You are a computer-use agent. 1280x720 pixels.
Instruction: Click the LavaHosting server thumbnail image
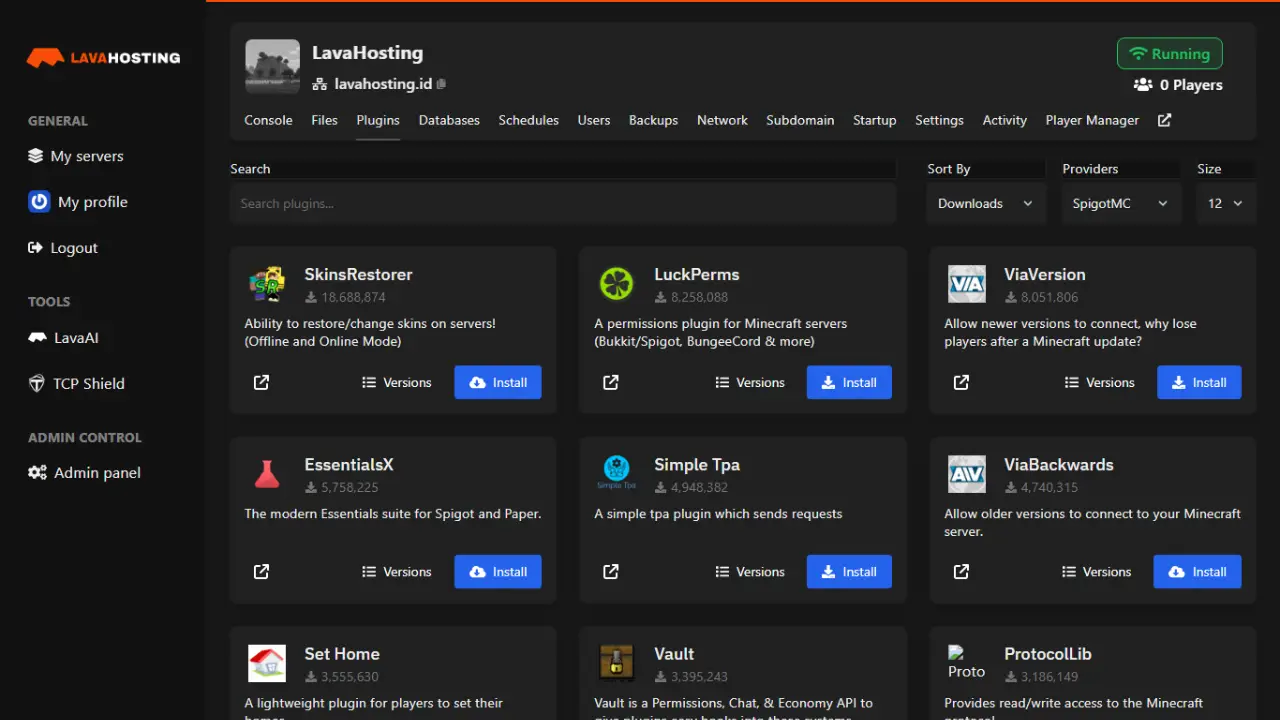[x=272, y=67]
